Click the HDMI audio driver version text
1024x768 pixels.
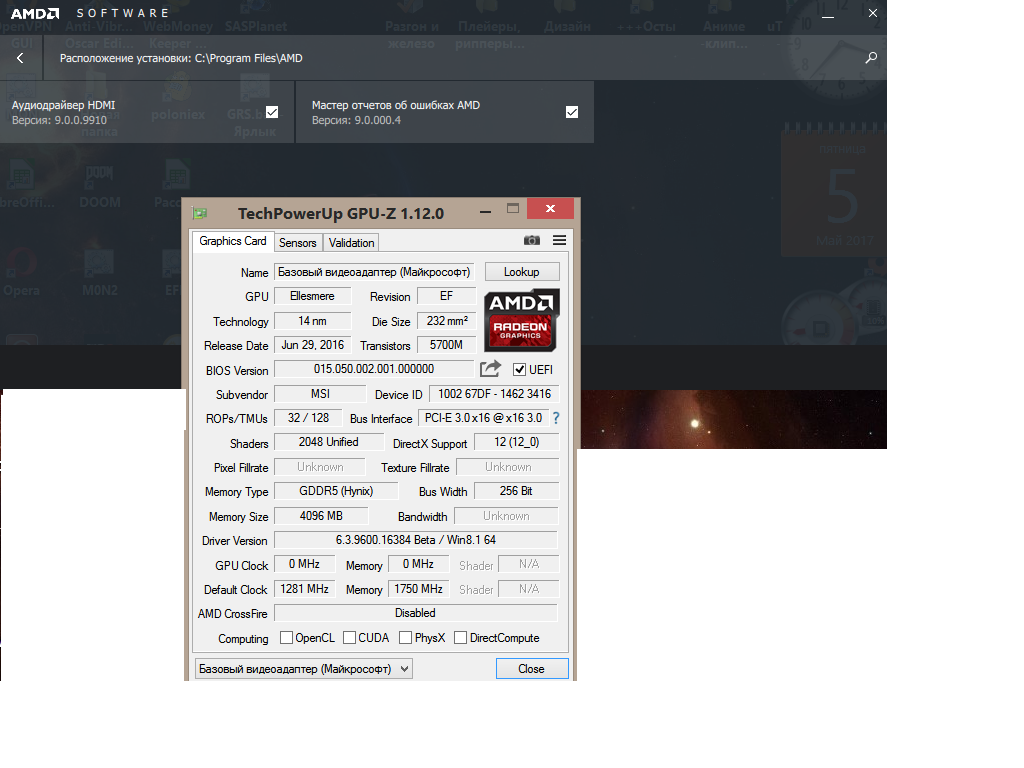[x=59, y=120]
